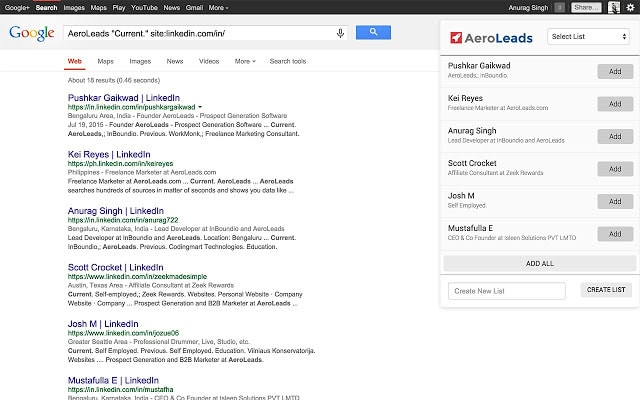This screenshot has height=400, width=640.
Task: Click the AeroLeads logo
Action: point(491,38)
